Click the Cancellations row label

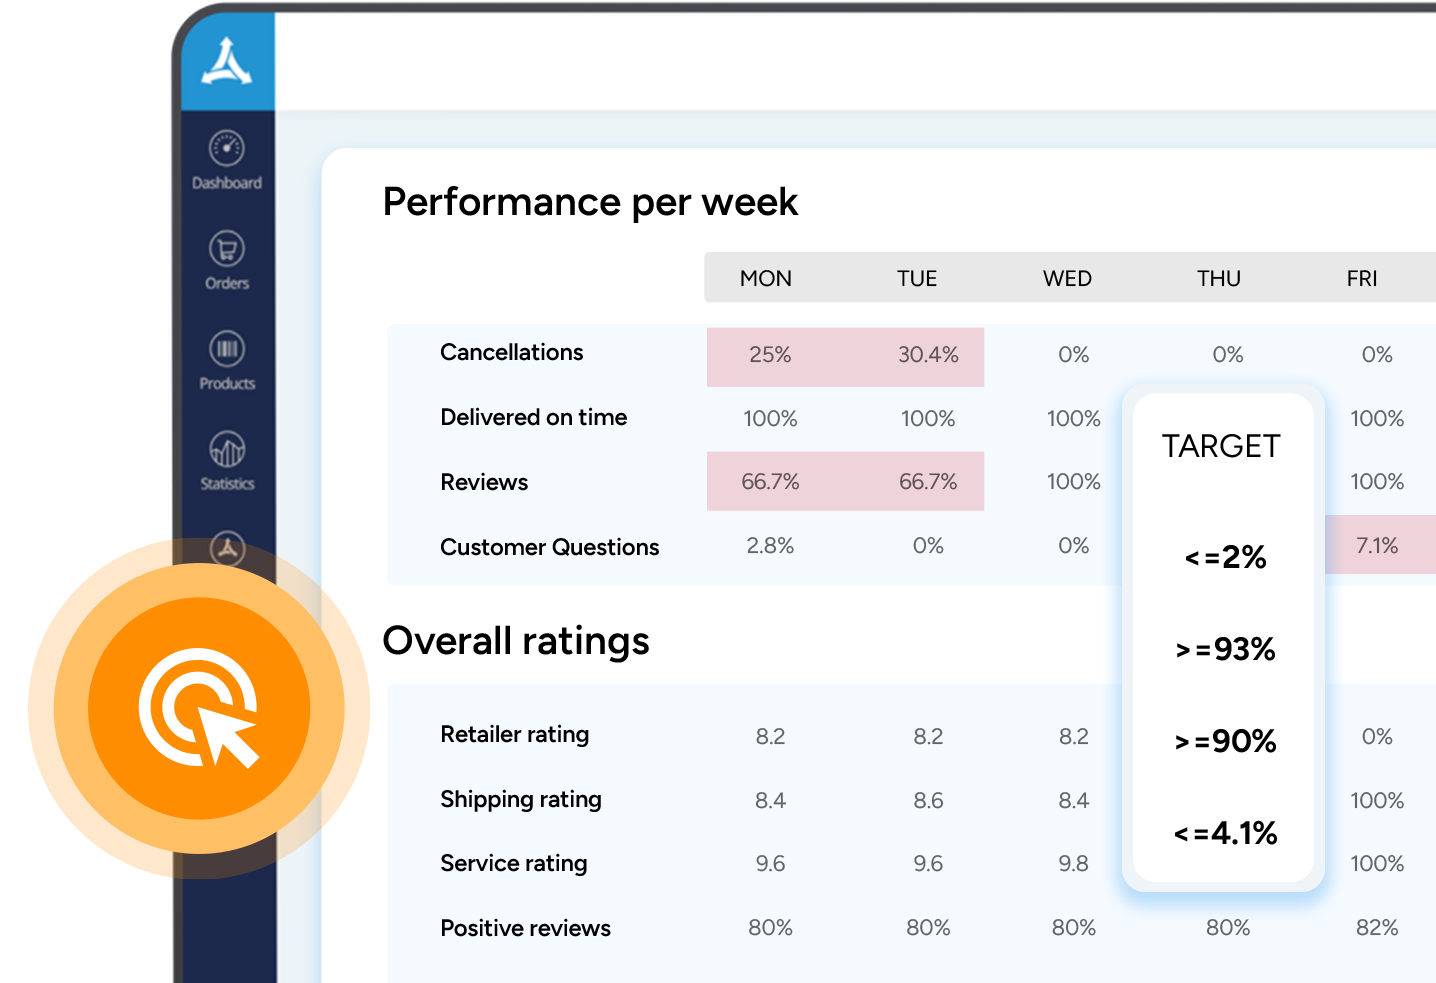tap(511, 353)
